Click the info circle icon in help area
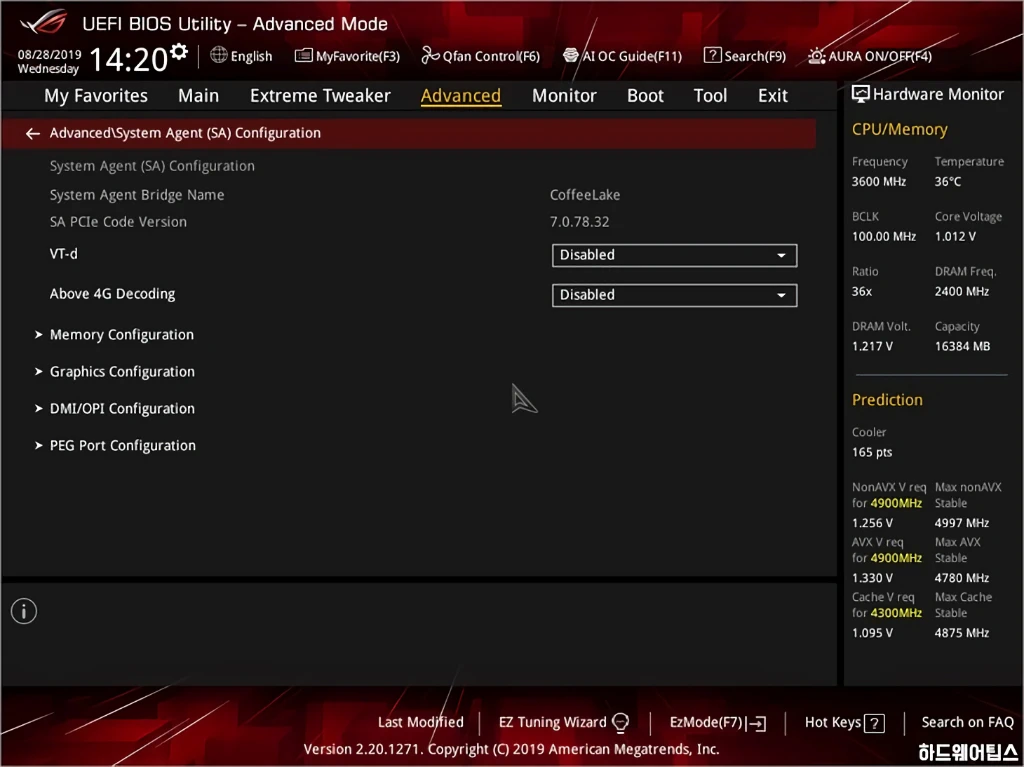Viewport: 1024px width, 767px height. point(24,612)
